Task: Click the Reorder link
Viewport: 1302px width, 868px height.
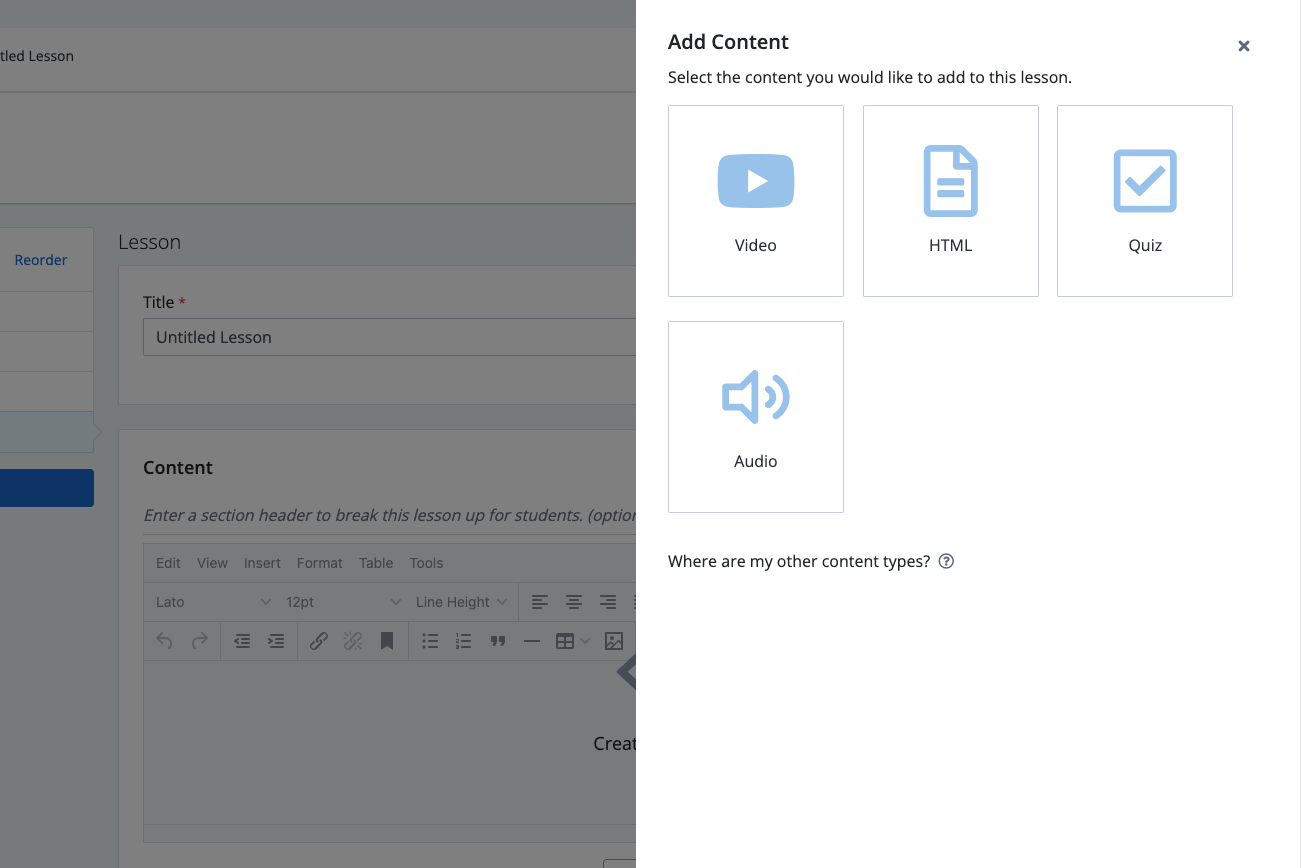Action: click(x=41, y=260)
